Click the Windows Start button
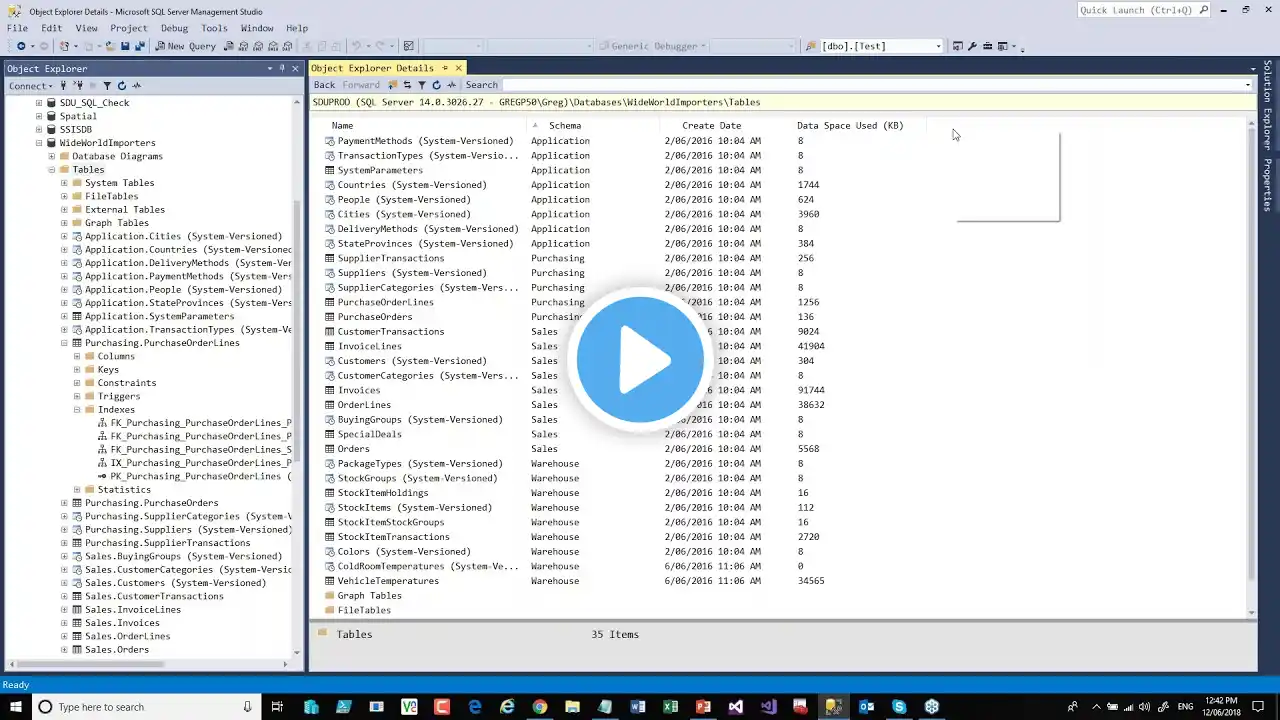The height and width of the screenshot is (720, 1280). tap(14, 707)
